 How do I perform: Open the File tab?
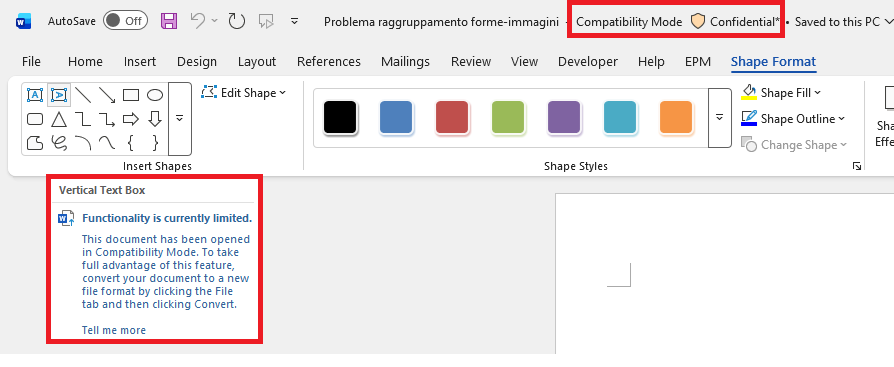tap(31, 62)
